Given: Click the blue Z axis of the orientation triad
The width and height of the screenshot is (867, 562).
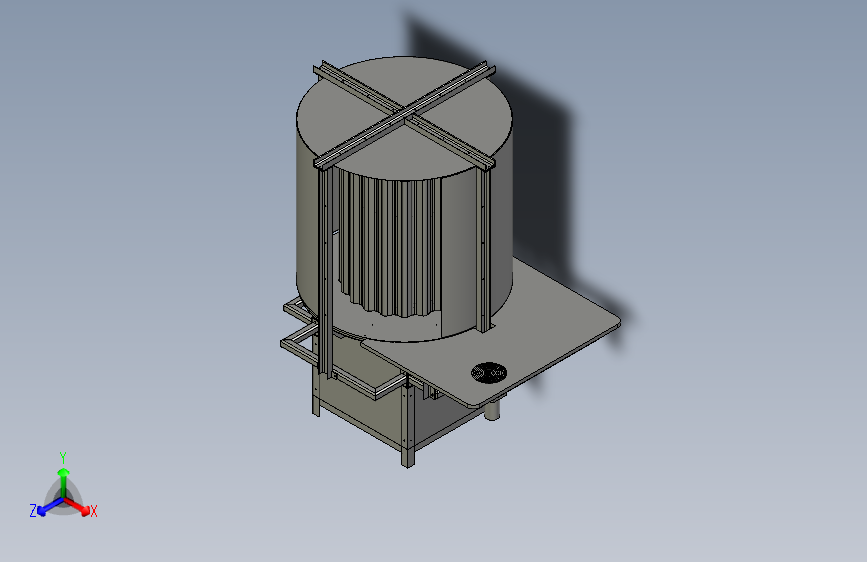Looking at the screenshot, I should click(x=50, y=507).
